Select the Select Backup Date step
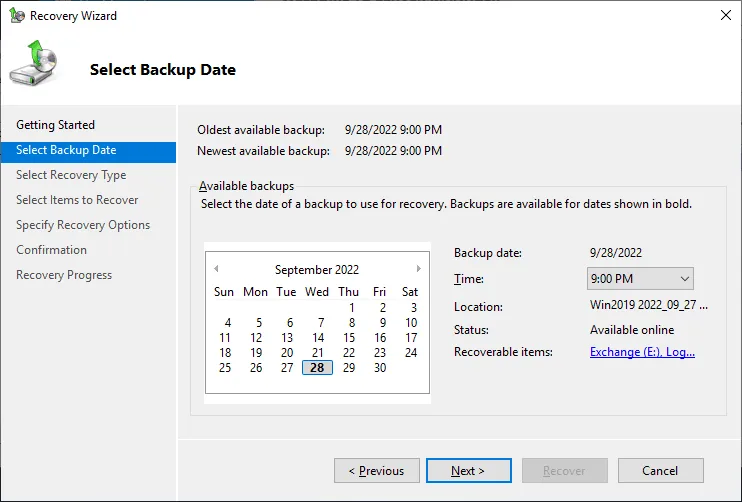Viewport: 742px width, 502px height. point(66,150)
